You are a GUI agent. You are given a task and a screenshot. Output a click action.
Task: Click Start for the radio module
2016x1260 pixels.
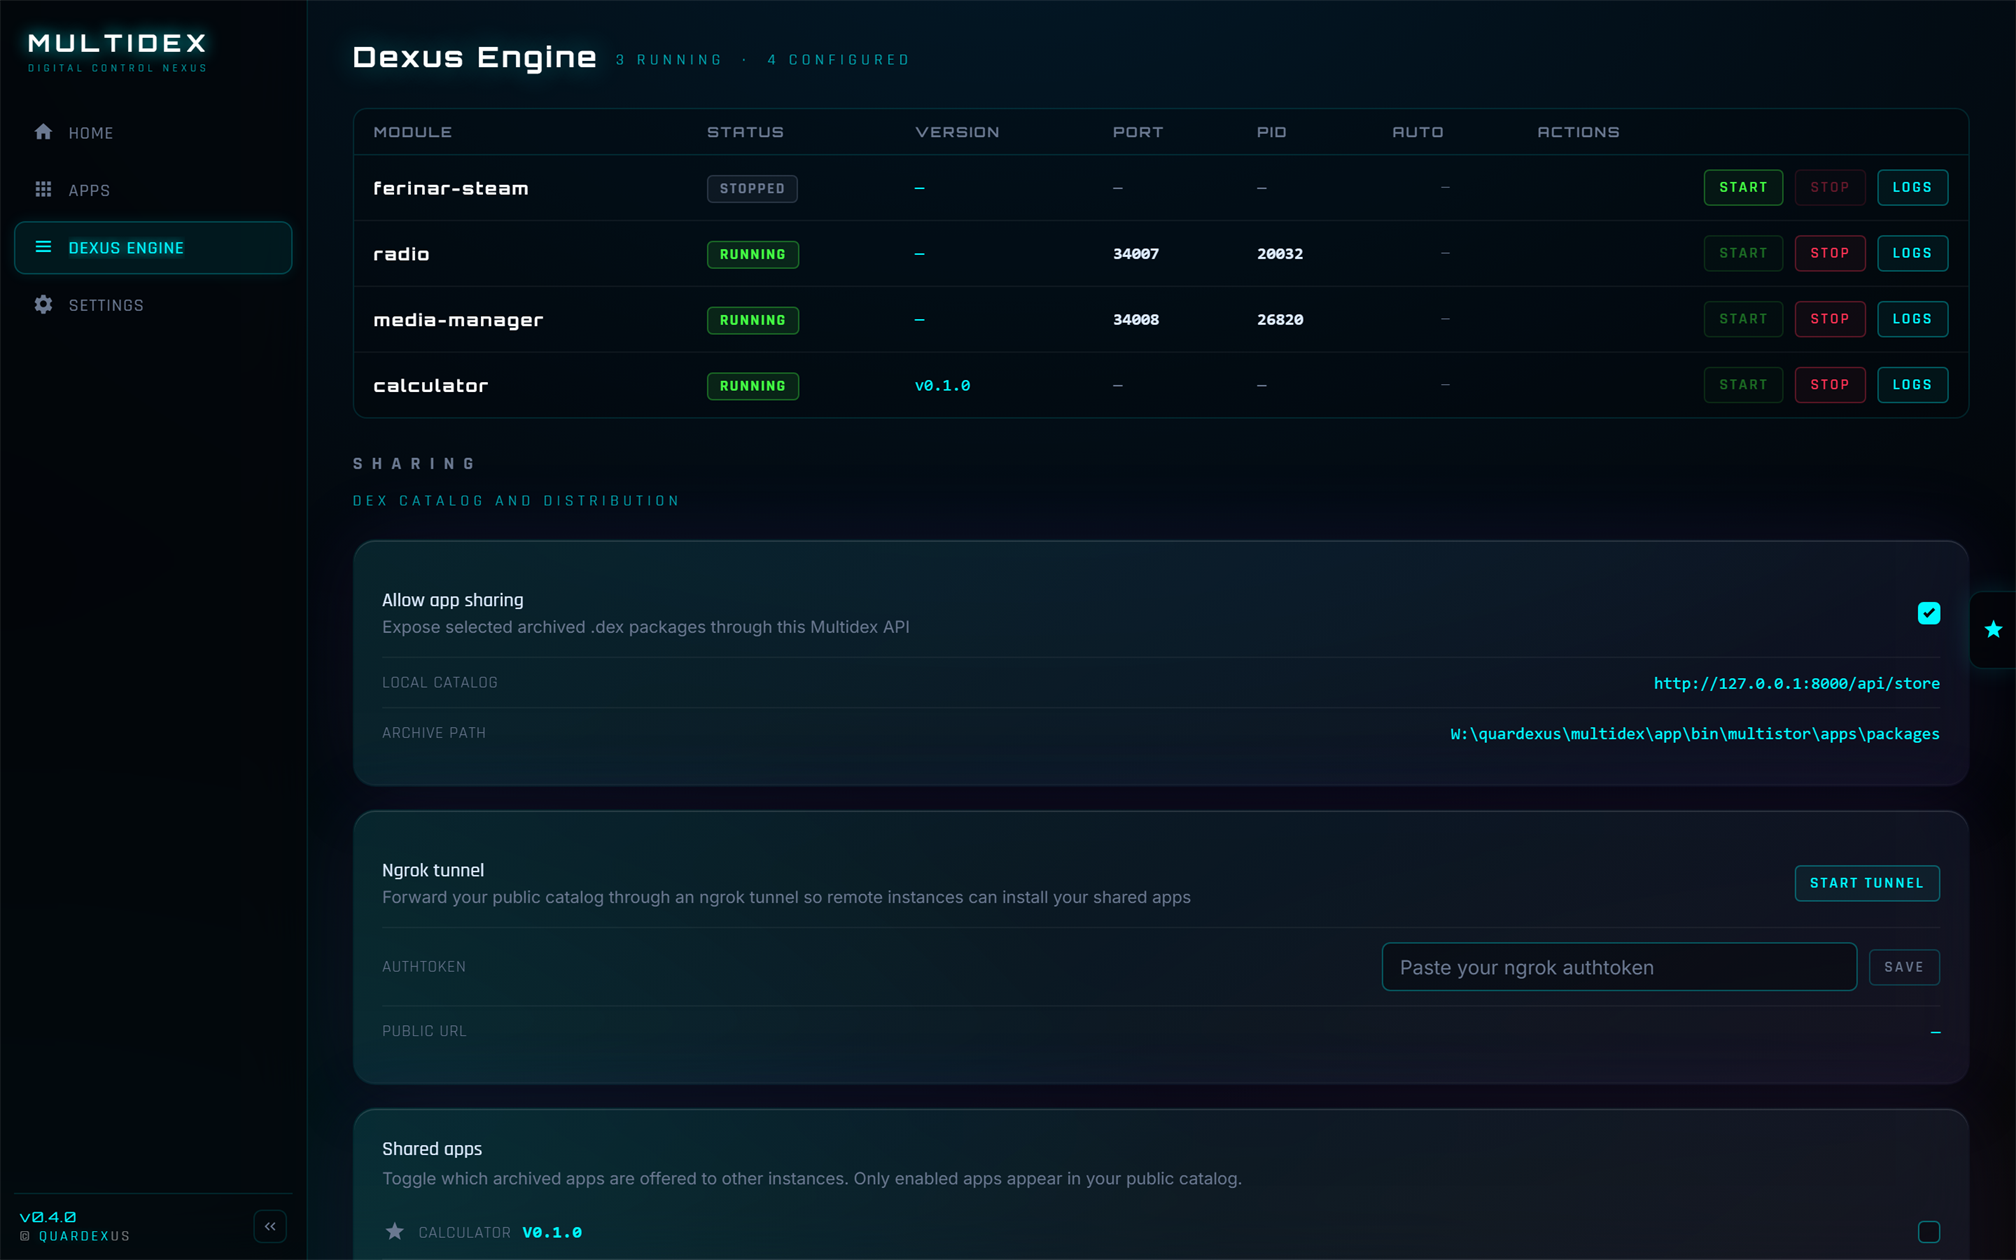pos(1743,254)
